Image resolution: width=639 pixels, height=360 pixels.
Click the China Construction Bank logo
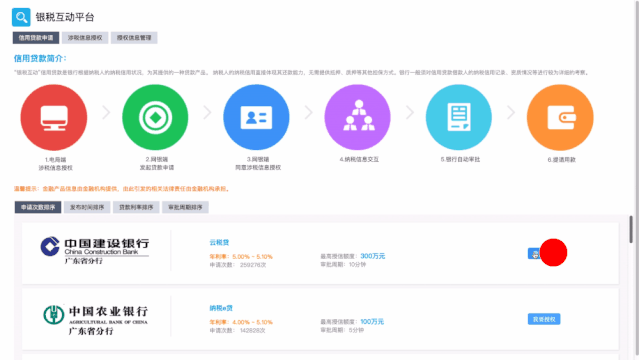[95, 251]
